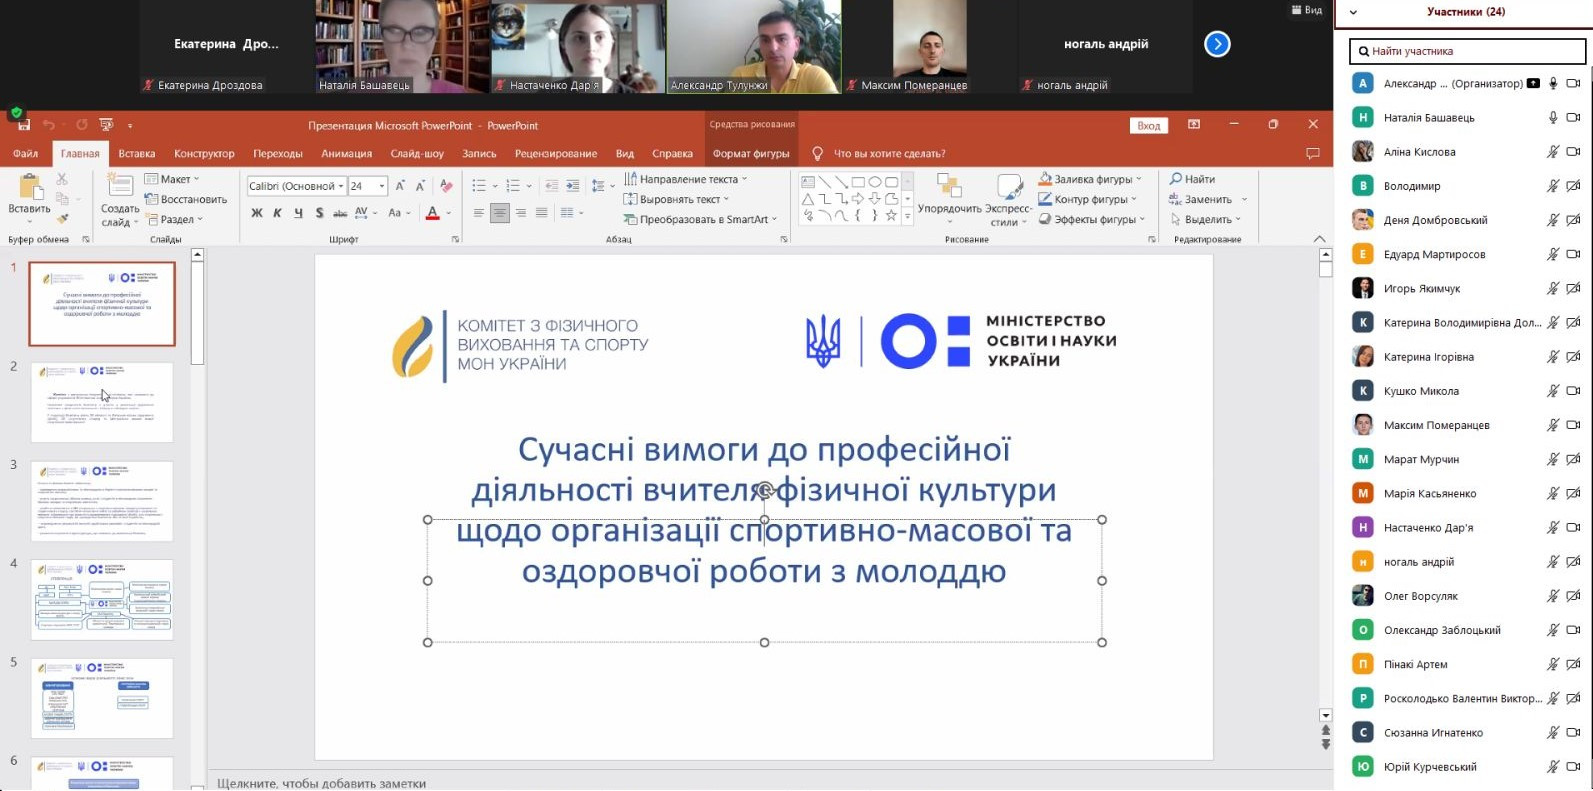
Task: Collapse the ribbon with the chevron
Action: (1320, 239)
